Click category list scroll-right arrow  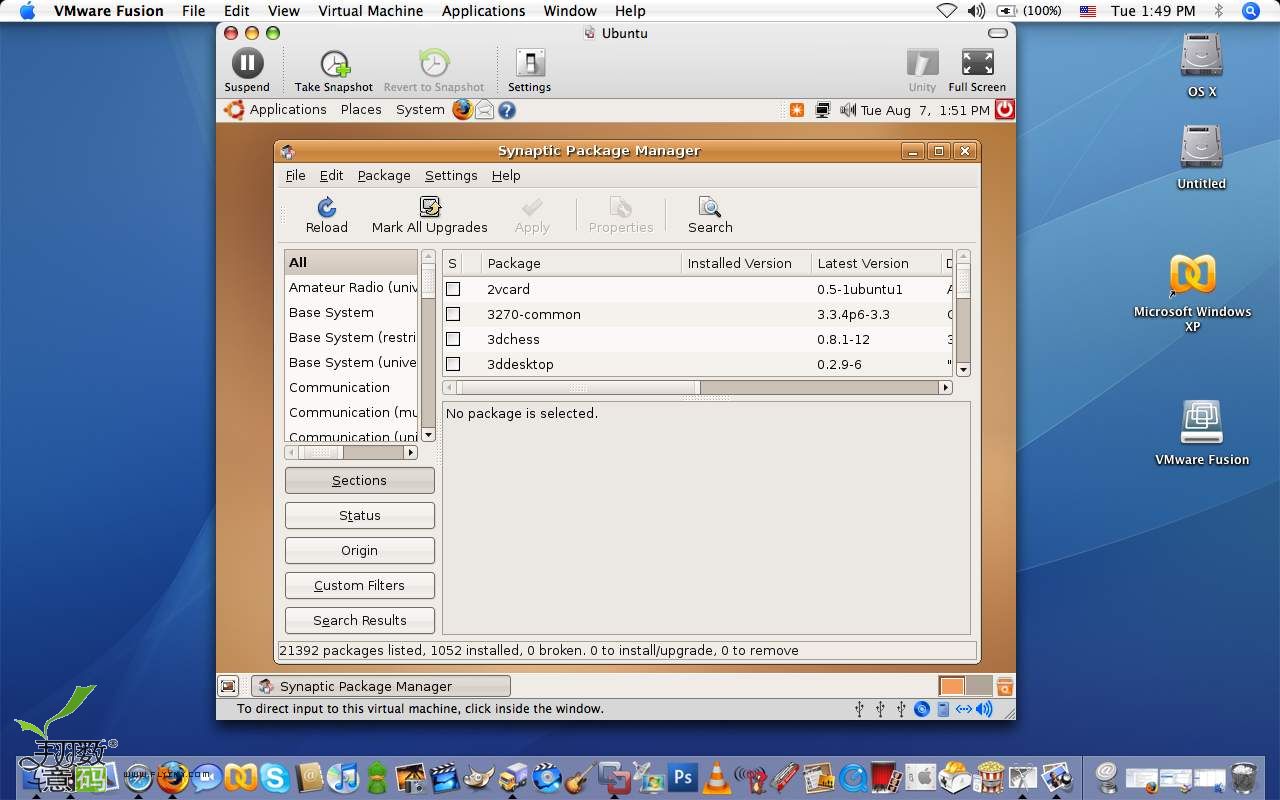pyautogui.click(x=410, y=453)
